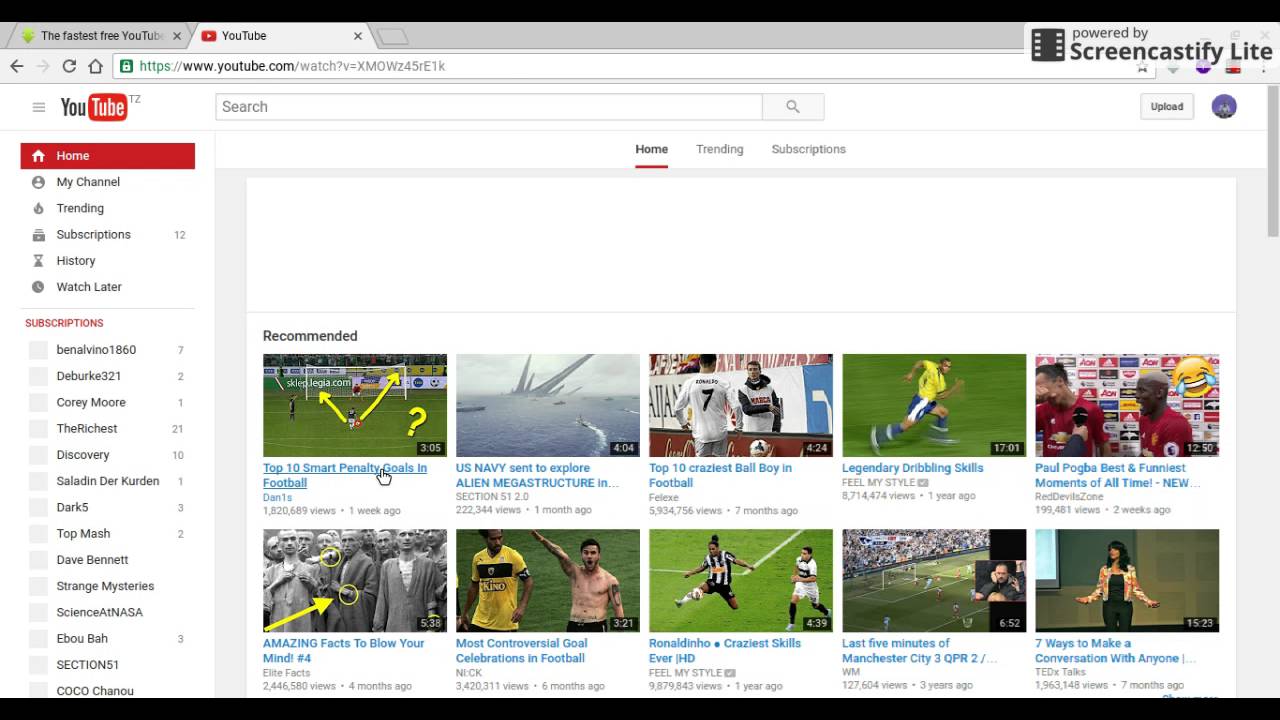The image size is (1280, 720).
Task: Open Last five minutes of Manchester City title
Action: pyautogui.click(x=920, y=651)
